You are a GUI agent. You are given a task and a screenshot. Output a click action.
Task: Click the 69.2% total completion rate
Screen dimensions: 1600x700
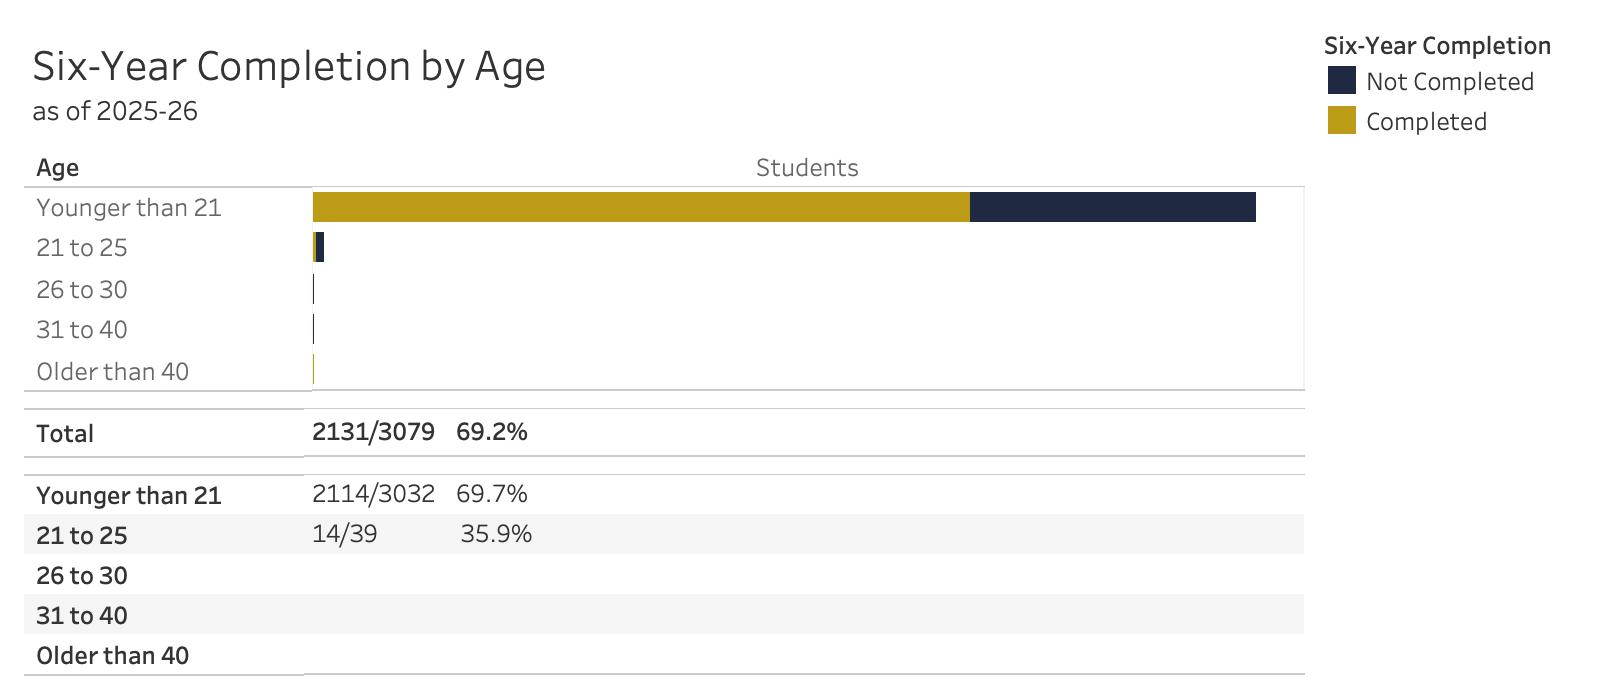click(x=492, y=432)
